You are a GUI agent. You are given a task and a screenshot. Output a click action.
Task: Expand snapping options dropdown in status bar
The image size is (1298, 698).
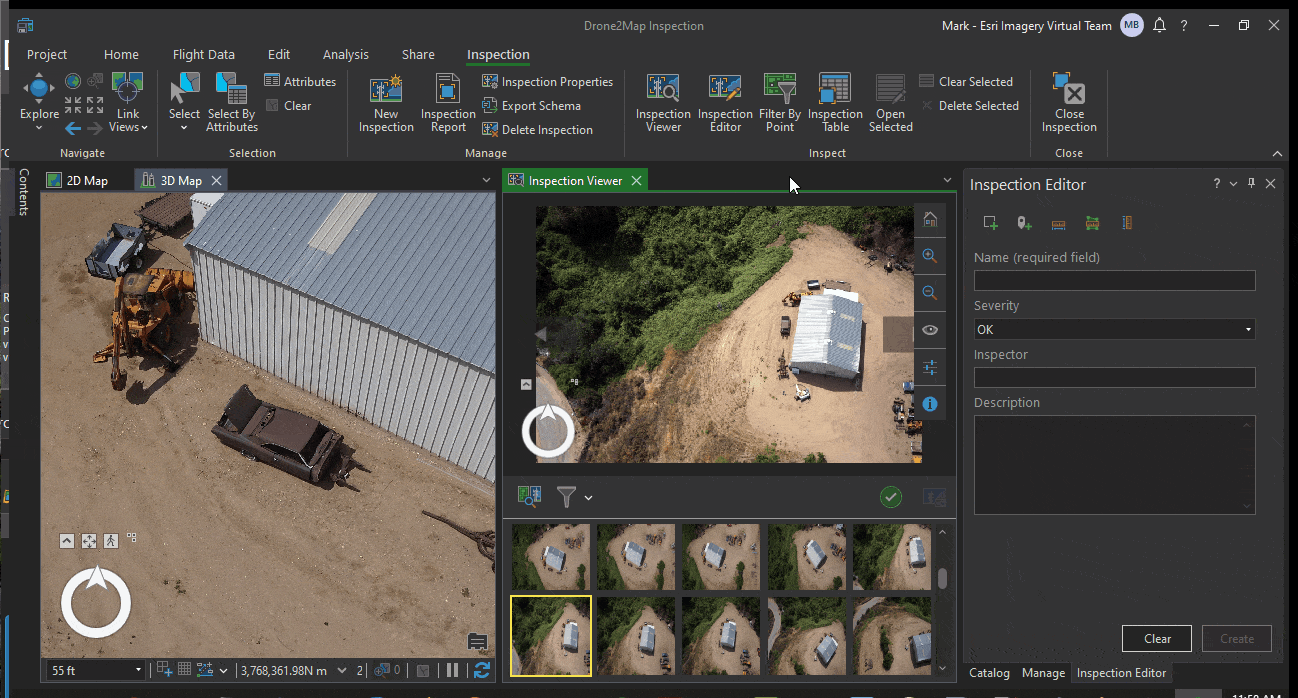[x=223, y=670]
